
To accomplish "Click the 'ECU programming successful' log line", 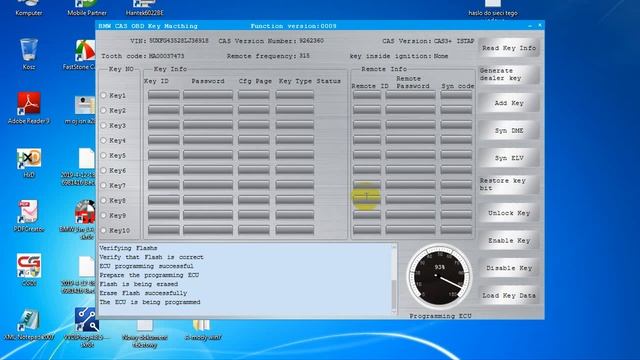I will click(147, 266).
